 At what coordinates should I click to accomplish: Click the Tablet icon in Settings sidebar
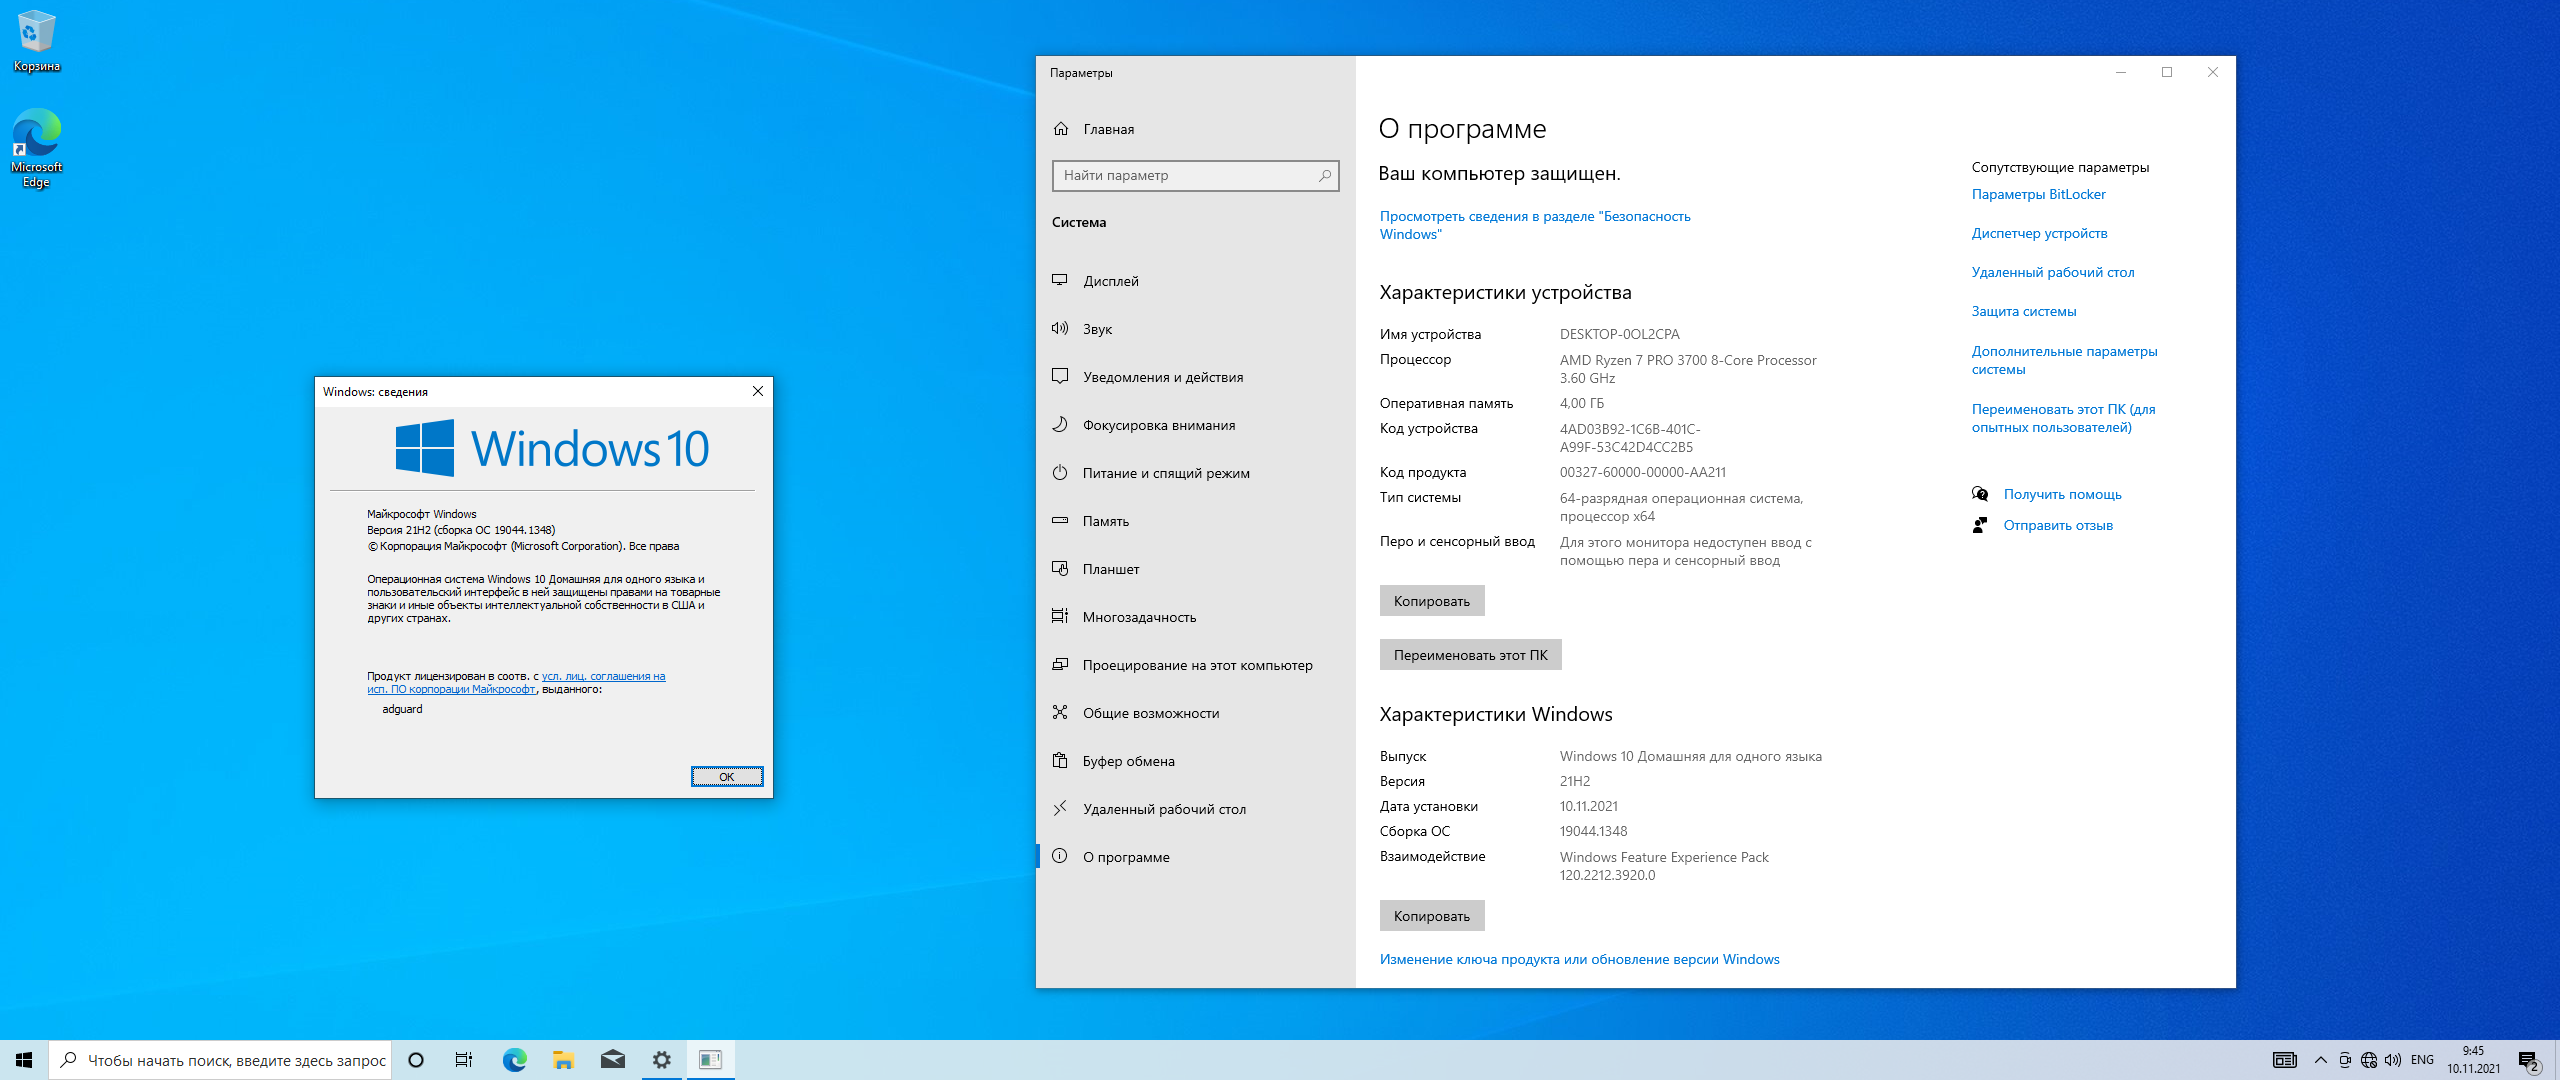(1060, 569)
